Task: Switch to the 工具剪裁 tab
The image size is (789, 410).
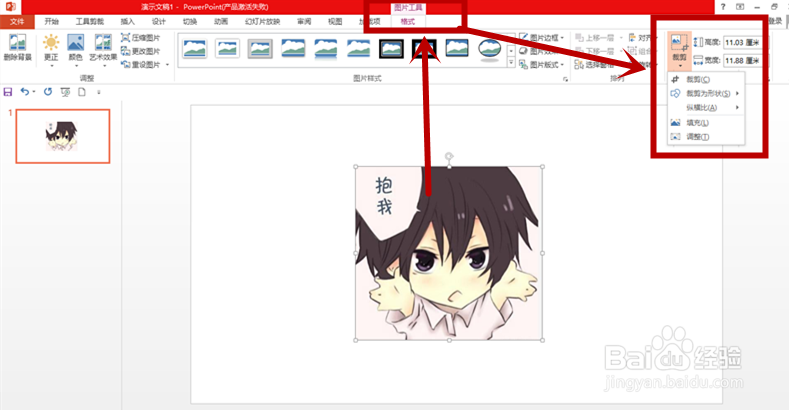Action: [x=90, y=21]
